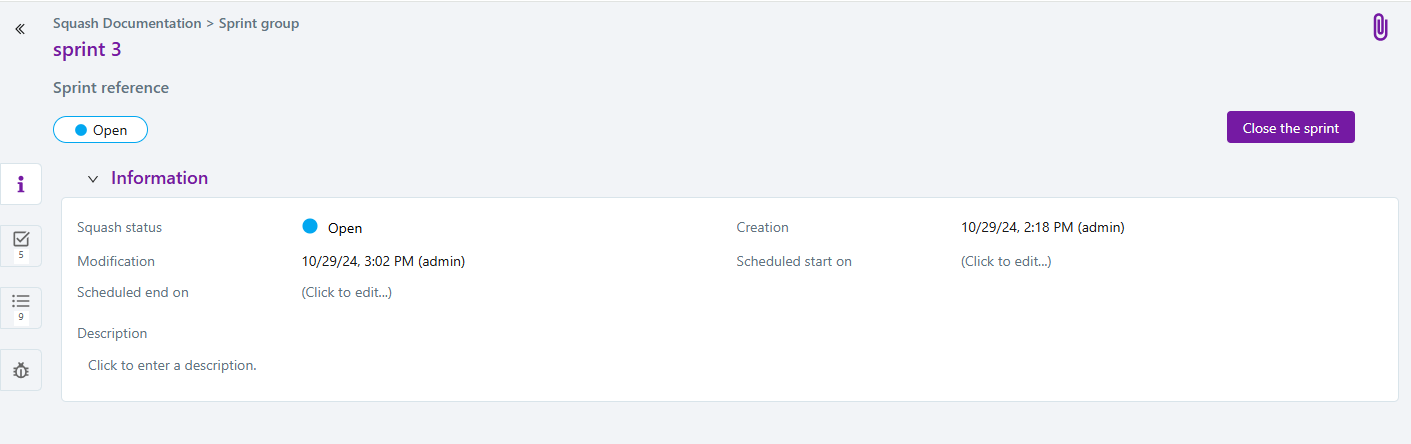Click the Sprint group breadcrumb
Image resolution: width=1411 pixels, height=444 pixels.
(259, 23)
